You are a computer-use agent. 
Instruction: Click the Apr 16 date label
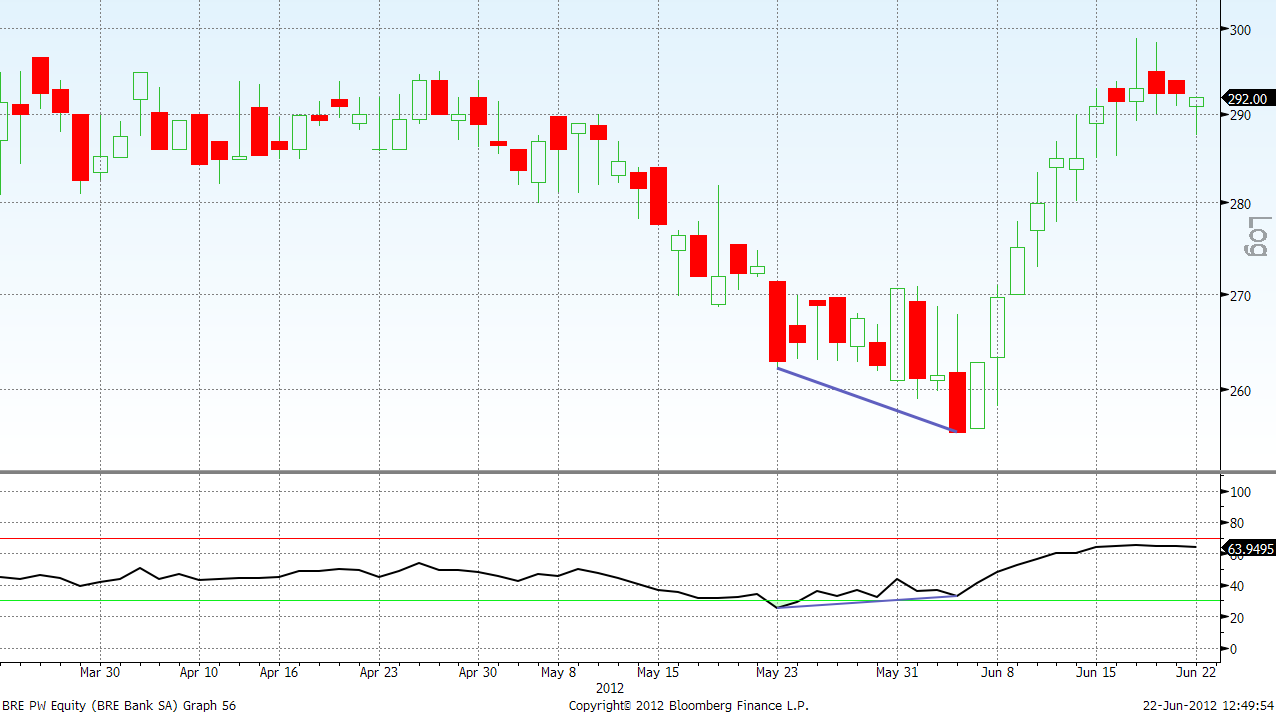(x=279, y=672)
